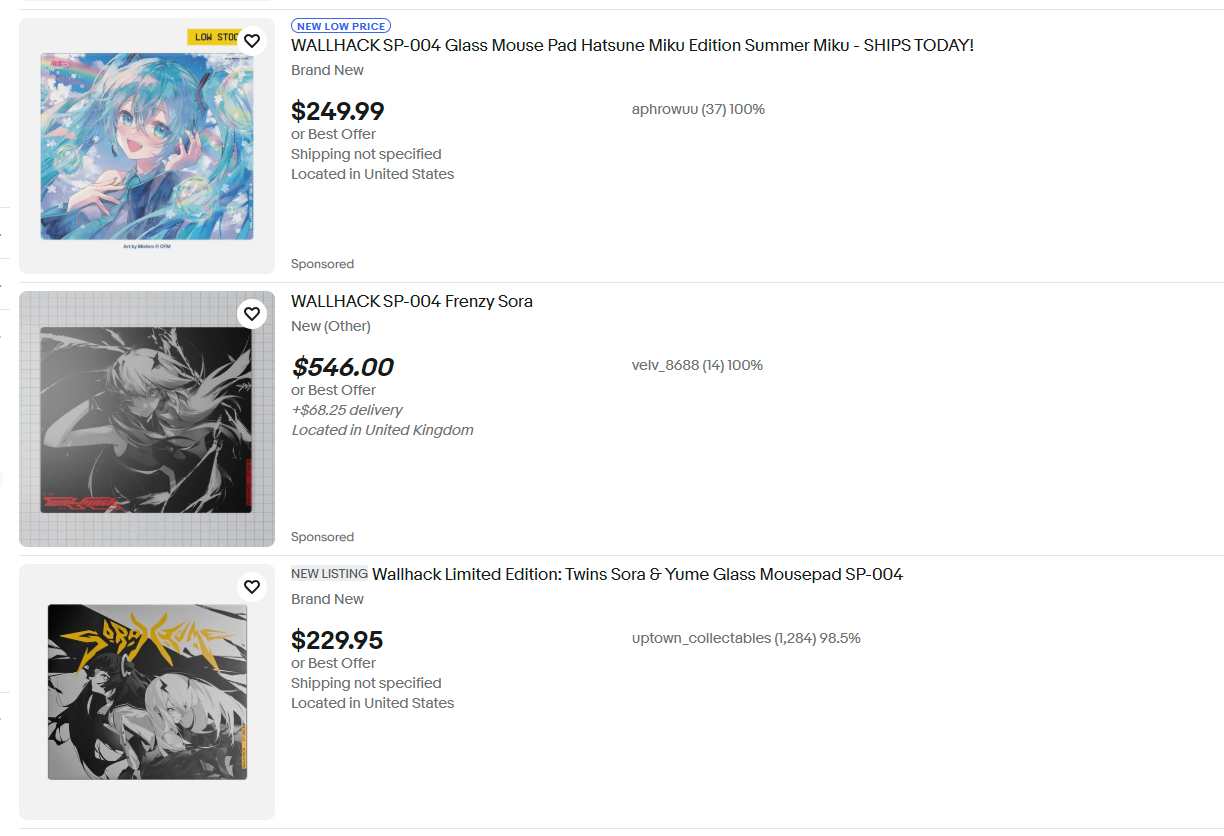Click the NEW LISTING tag on Twins mousepad
The image size is (1224, 836).
pos(329,574)
